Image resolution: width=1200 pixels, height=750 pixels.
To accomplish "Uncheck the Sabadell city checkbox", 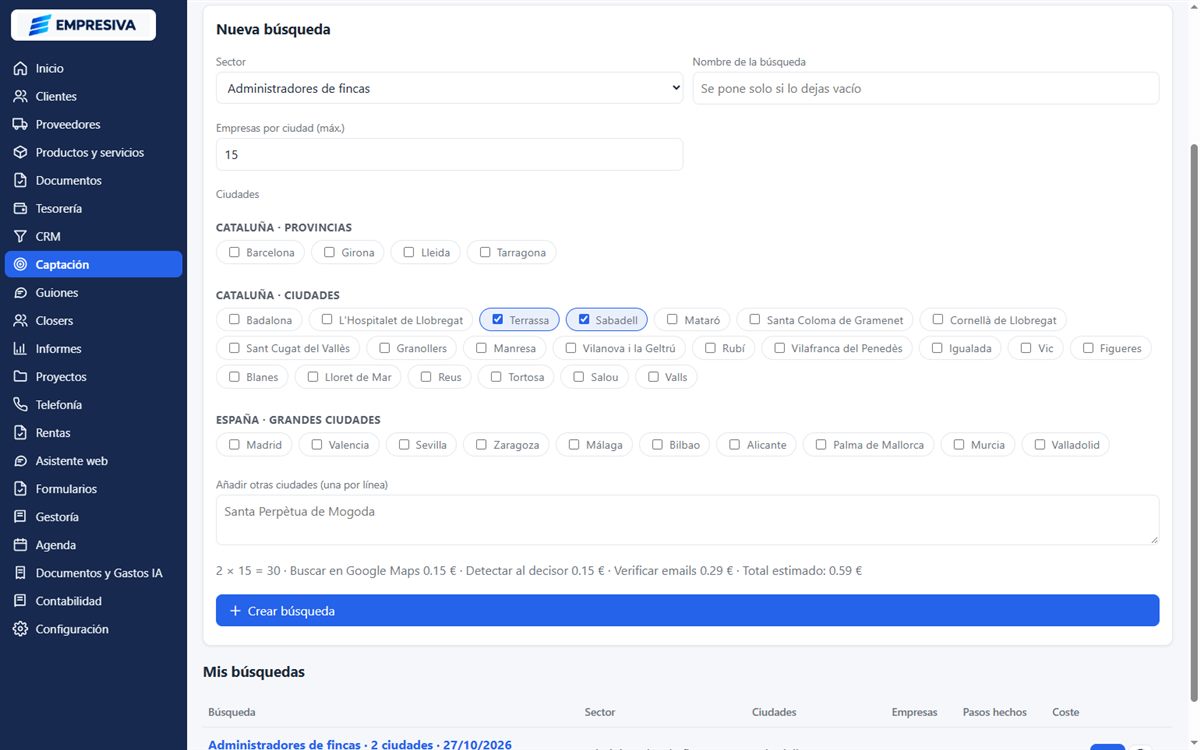I will coord(584,320).
